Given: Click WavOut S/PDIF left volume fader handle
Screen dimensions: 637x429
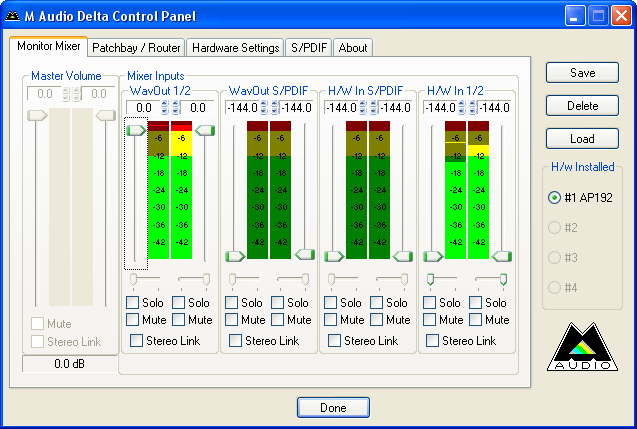Looking at the screenshot, I should (235, 256).
